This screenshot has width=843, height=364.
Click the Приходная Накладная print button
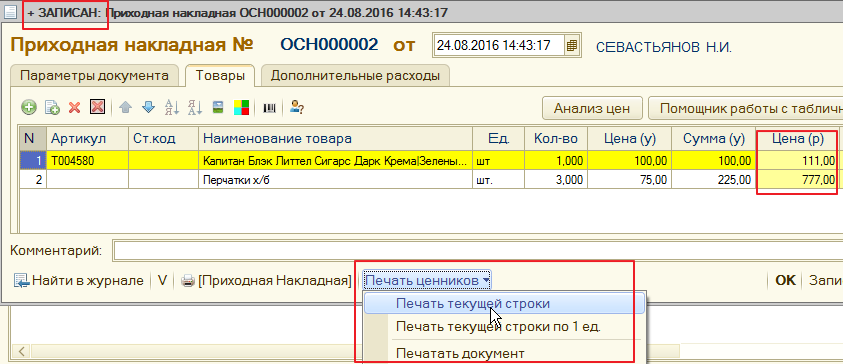coord(267,281)
